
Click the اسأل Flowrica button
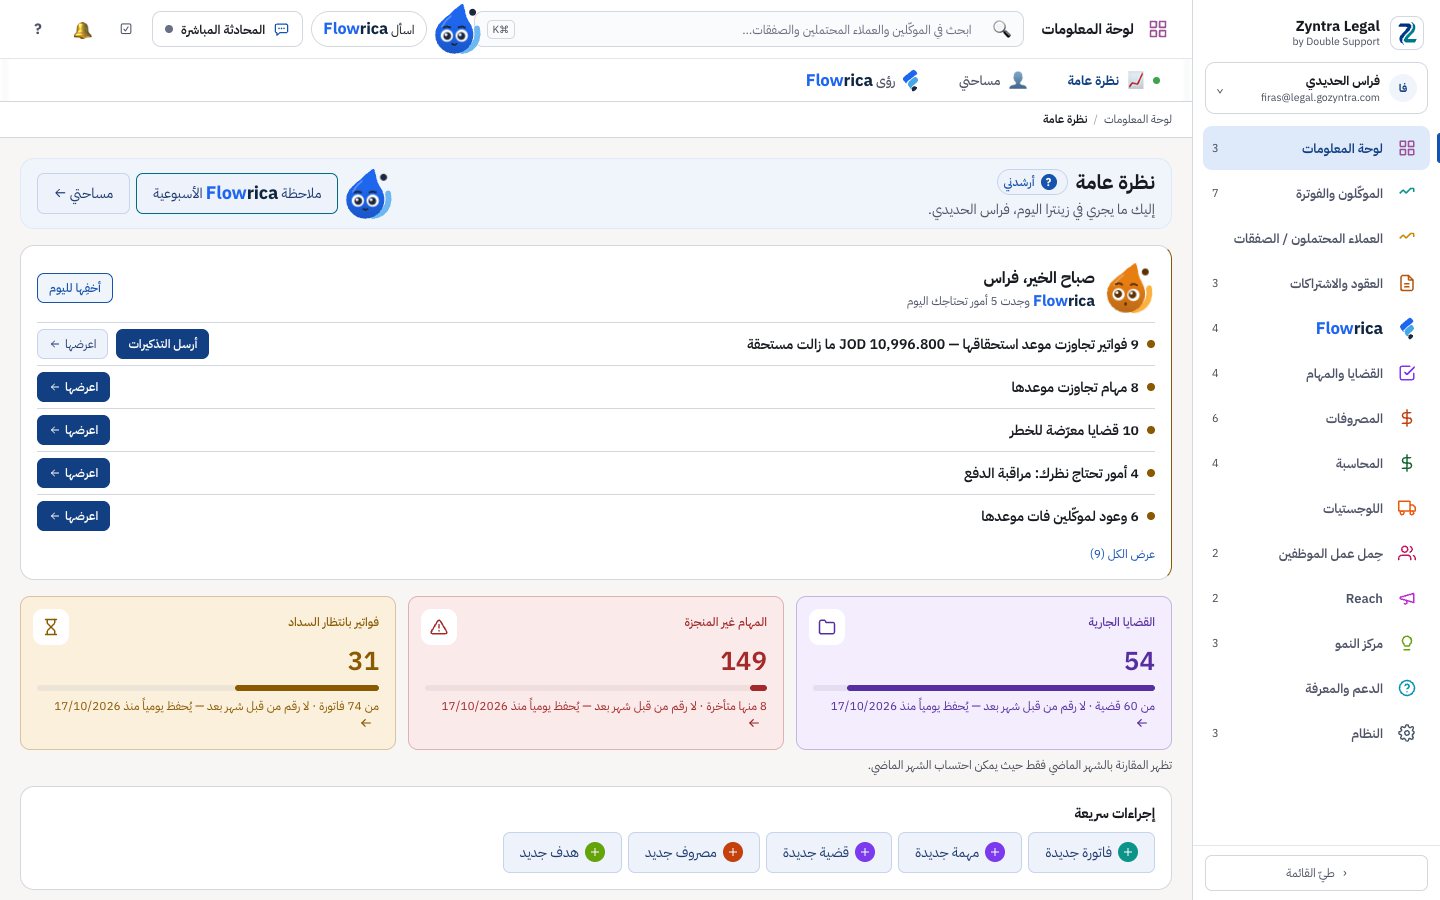coord(369,29)
